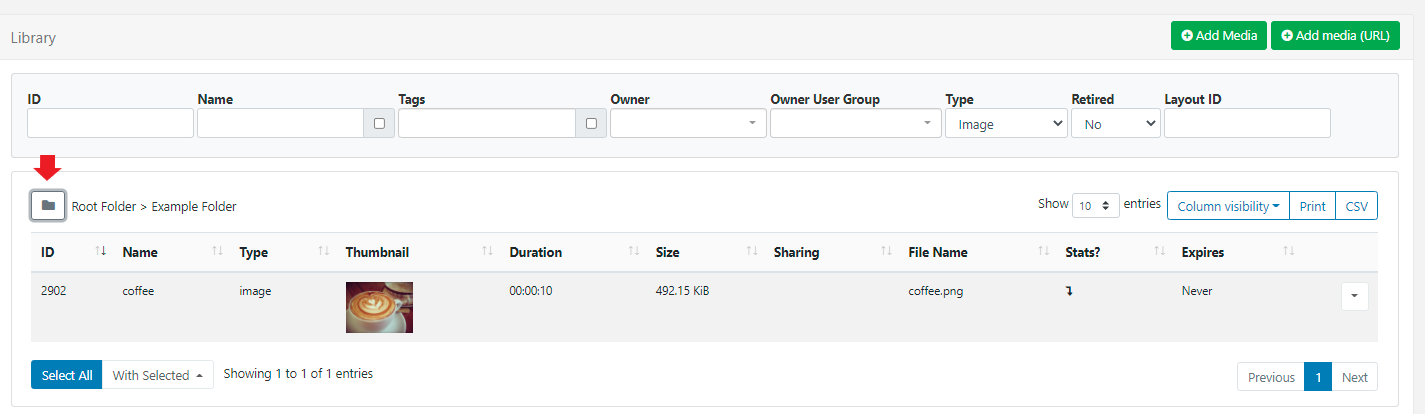Click the Type column sort icon
Viewport: 1425px width, 414px height.
(x=323, y=252)
